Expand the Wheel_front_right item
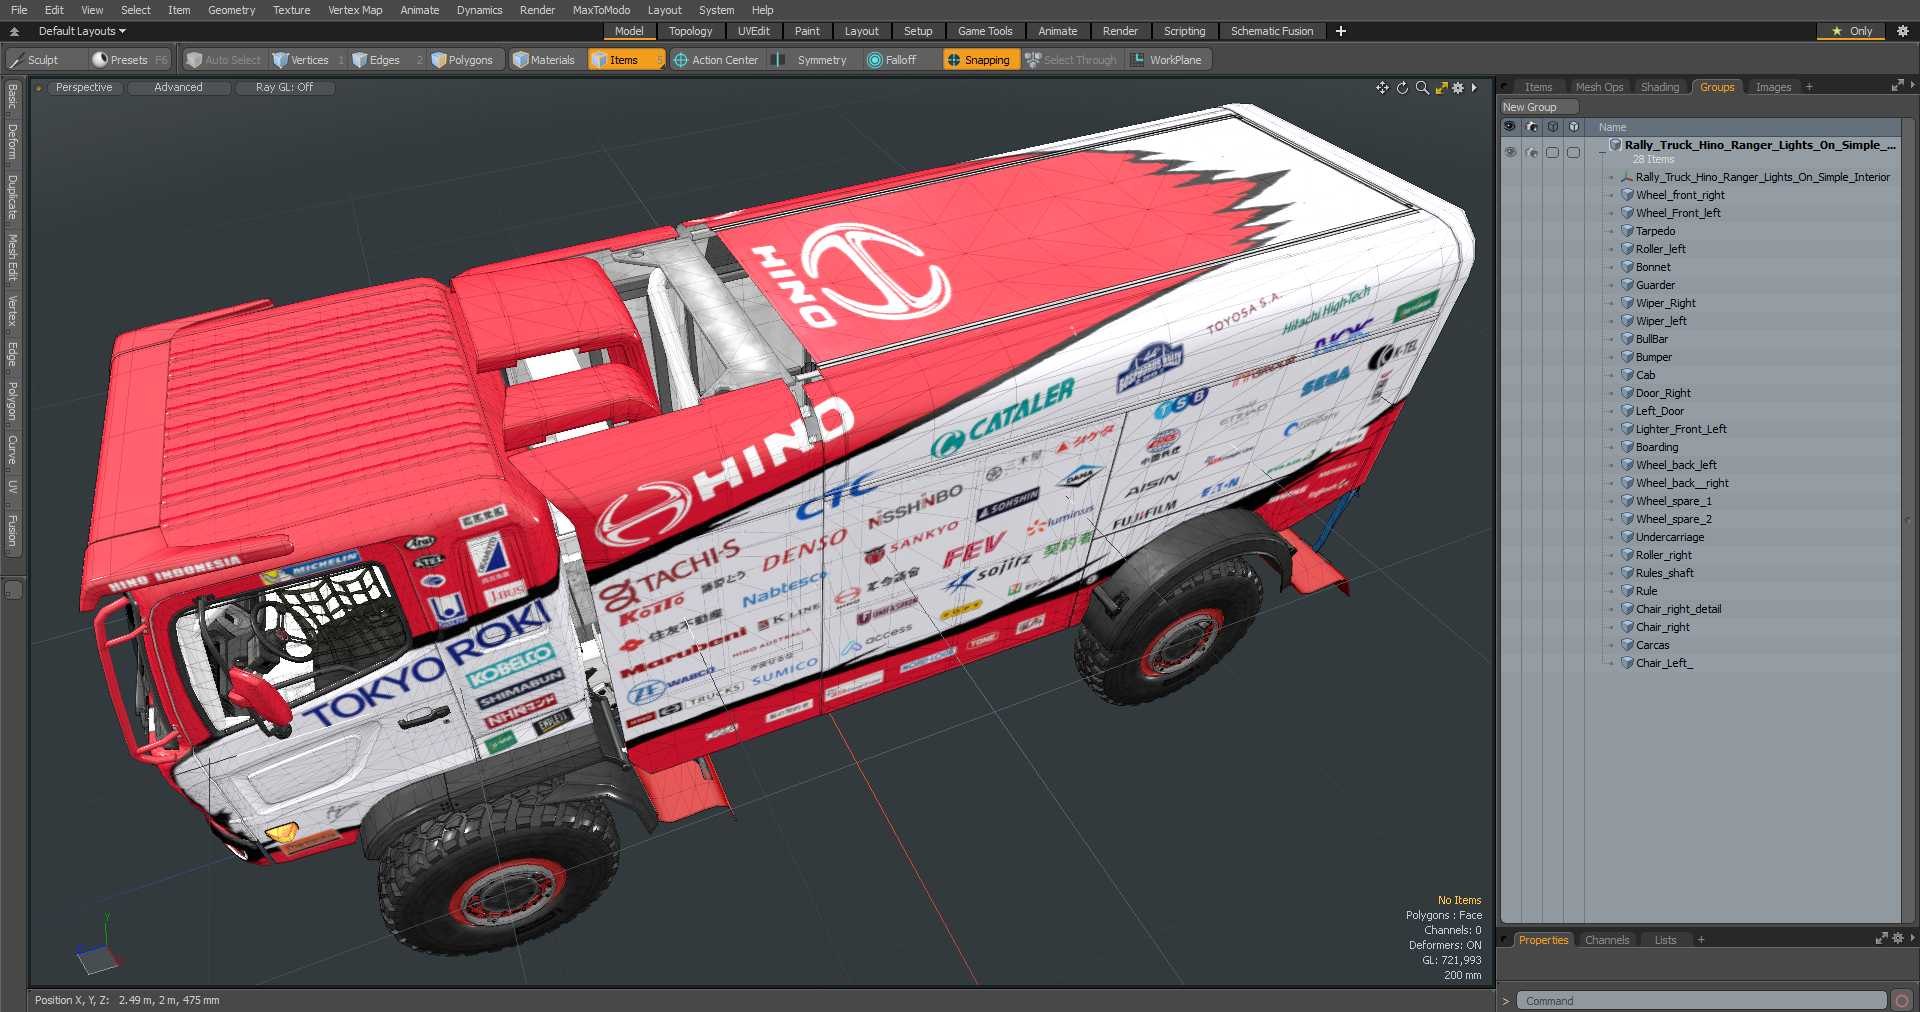Viewport: 1920px width, 1012px height. (x=1611, y=196)
